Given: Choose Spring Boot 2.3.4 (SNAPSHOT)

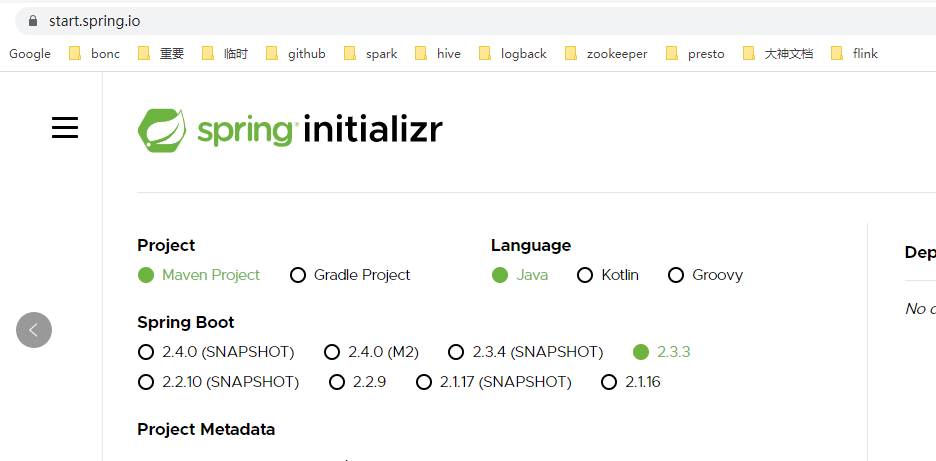Looking at the screenshot, I should [x=525, y=352].
